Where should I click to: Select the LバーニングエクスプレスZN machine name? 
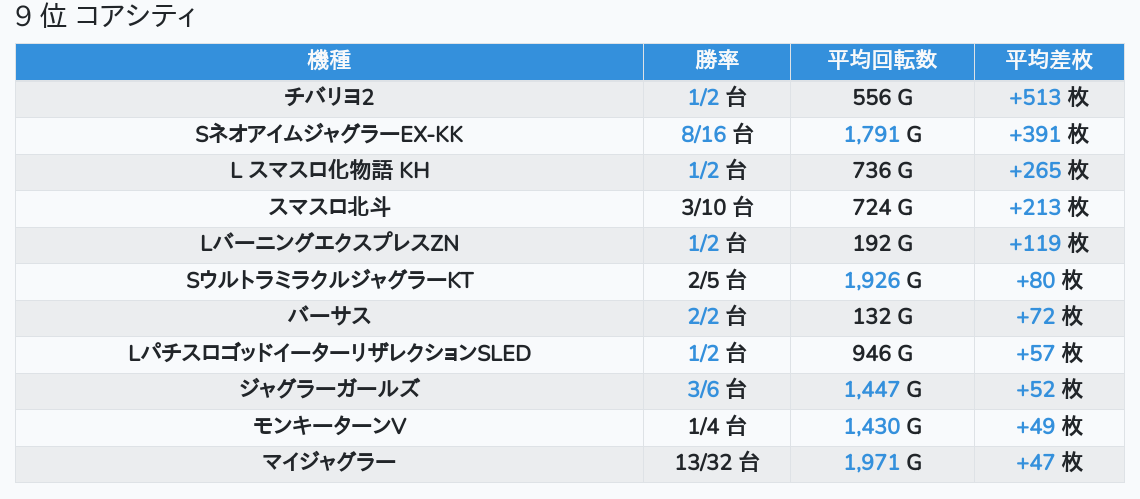pyautogui.click(x=329, y=244)
